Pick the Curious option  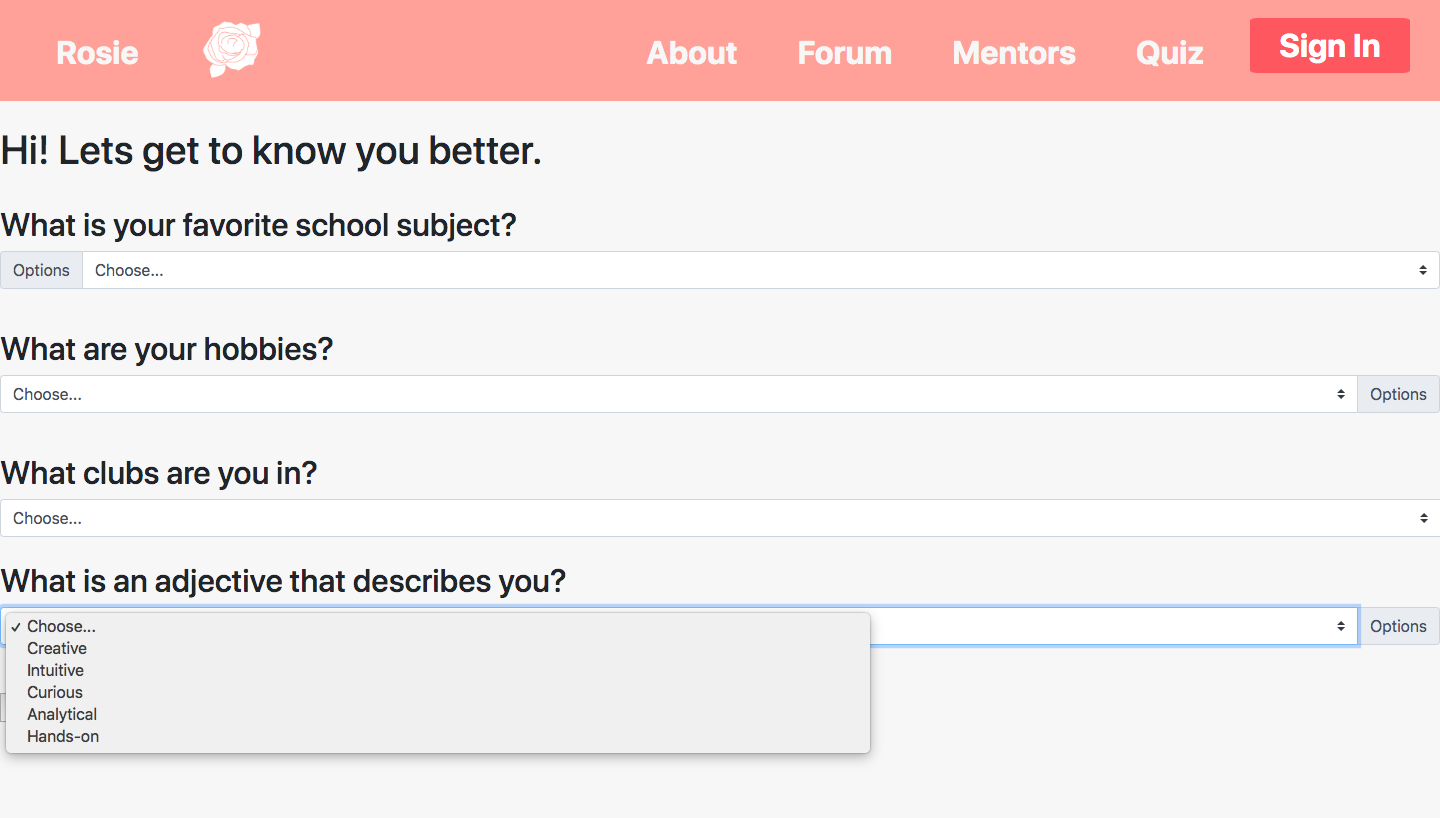[x=55, y=692]
